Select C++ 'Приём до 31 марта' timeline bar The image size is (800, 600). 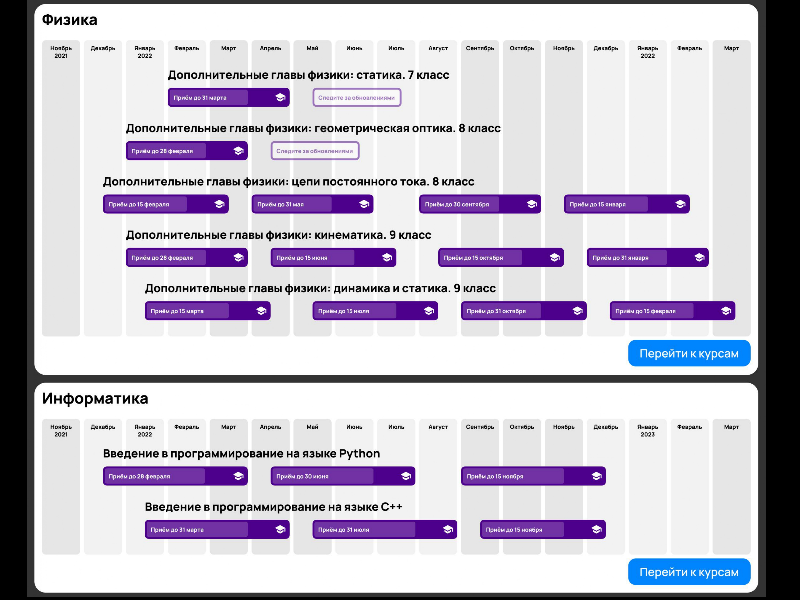point(217,530)
